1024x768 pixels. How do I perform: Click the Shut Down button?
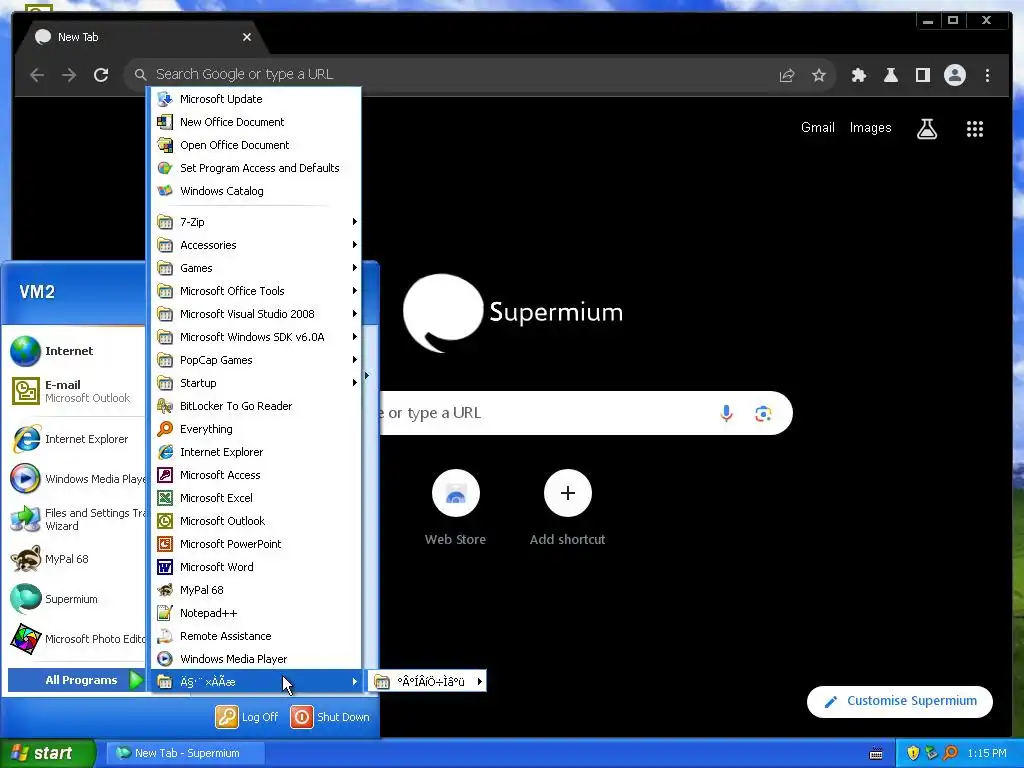point(330,717)
